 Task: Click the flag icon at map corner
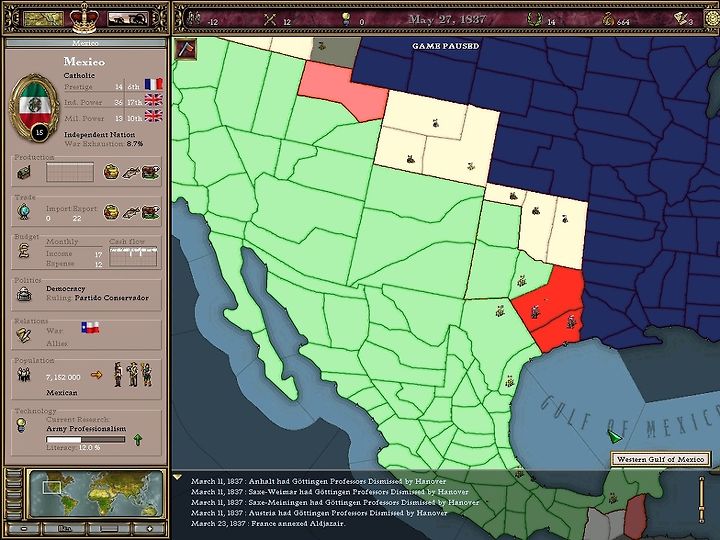[x=186, y=49]
